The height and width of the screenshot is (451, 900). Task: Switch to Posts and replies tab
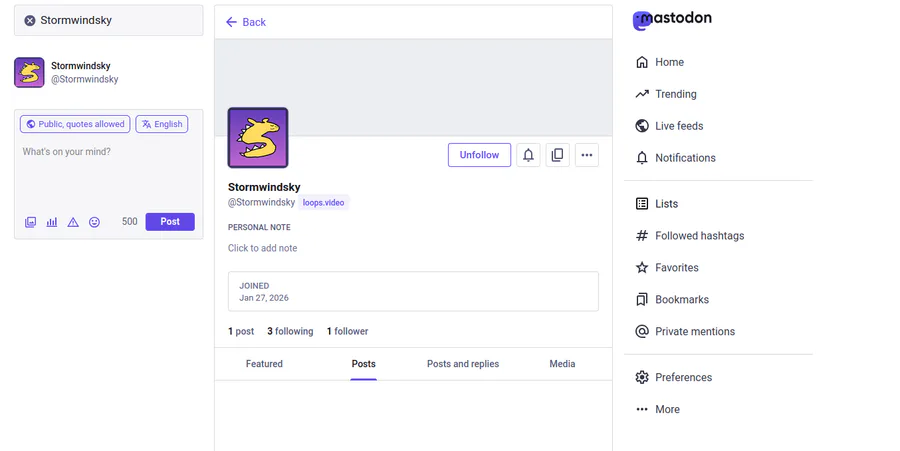point(463,364)
